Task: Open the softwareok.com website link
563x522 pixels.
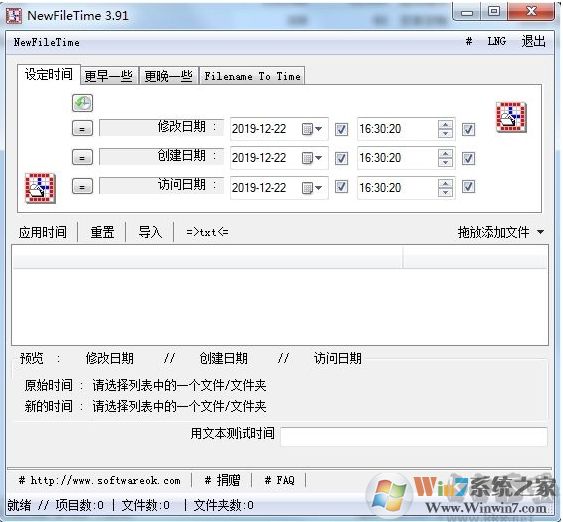Action: (99, 480)
